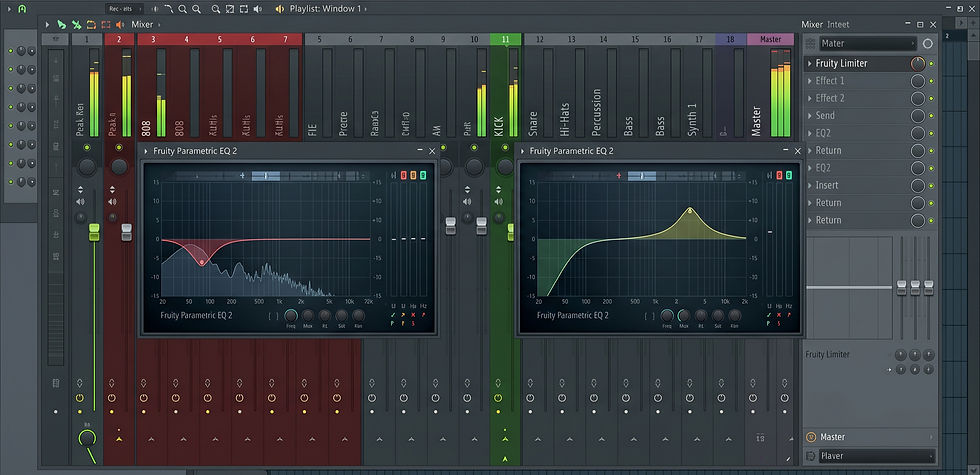
Task: Click the yellow peak band handle in right EQ
Action: [x=690, y=211]
